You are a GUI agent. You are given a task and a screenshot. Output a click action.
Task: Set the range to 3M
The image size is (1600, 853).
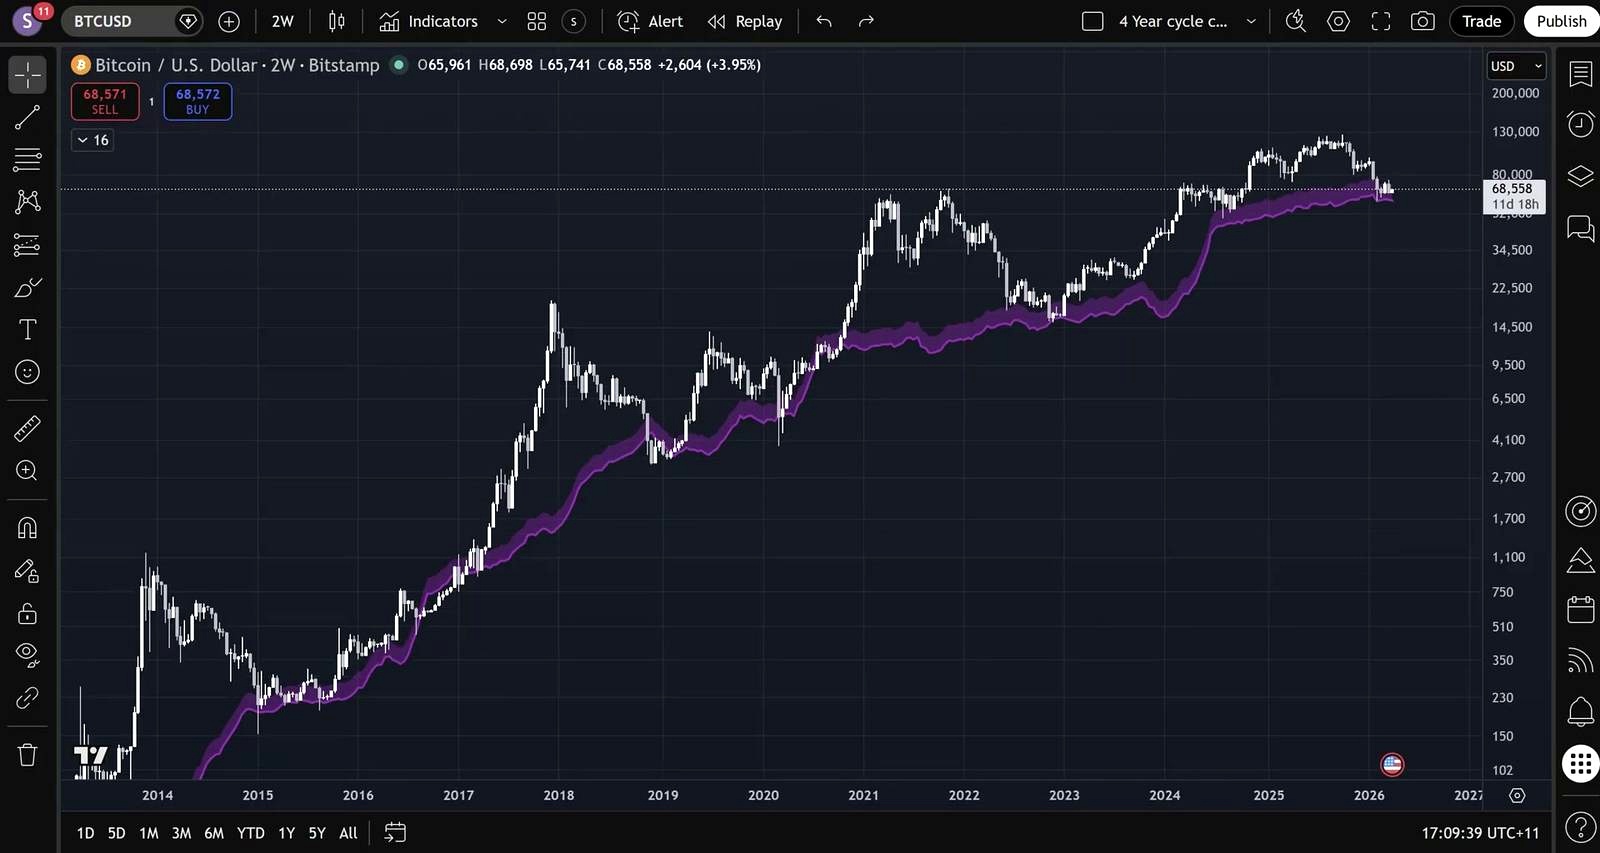pos(181,833)
